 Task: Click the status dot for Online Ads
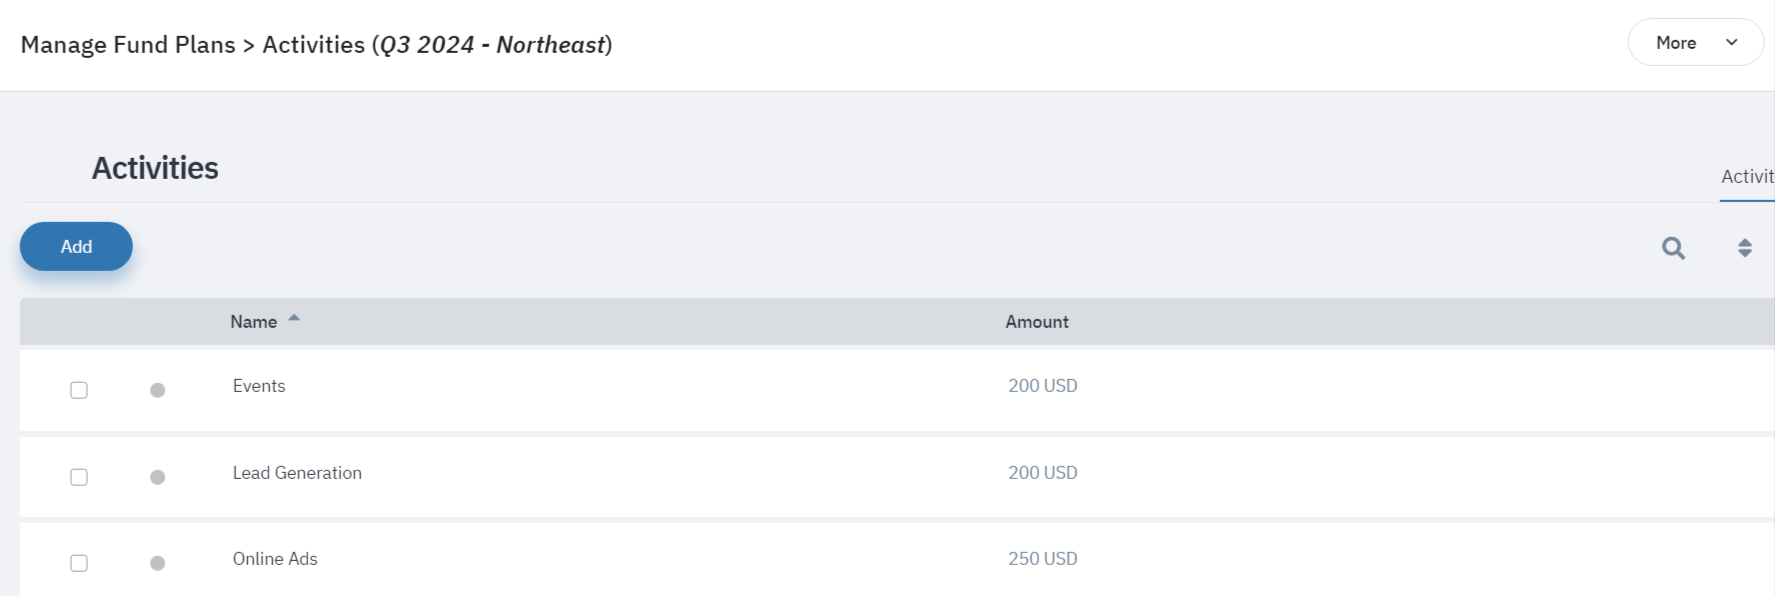pos(157,563)
